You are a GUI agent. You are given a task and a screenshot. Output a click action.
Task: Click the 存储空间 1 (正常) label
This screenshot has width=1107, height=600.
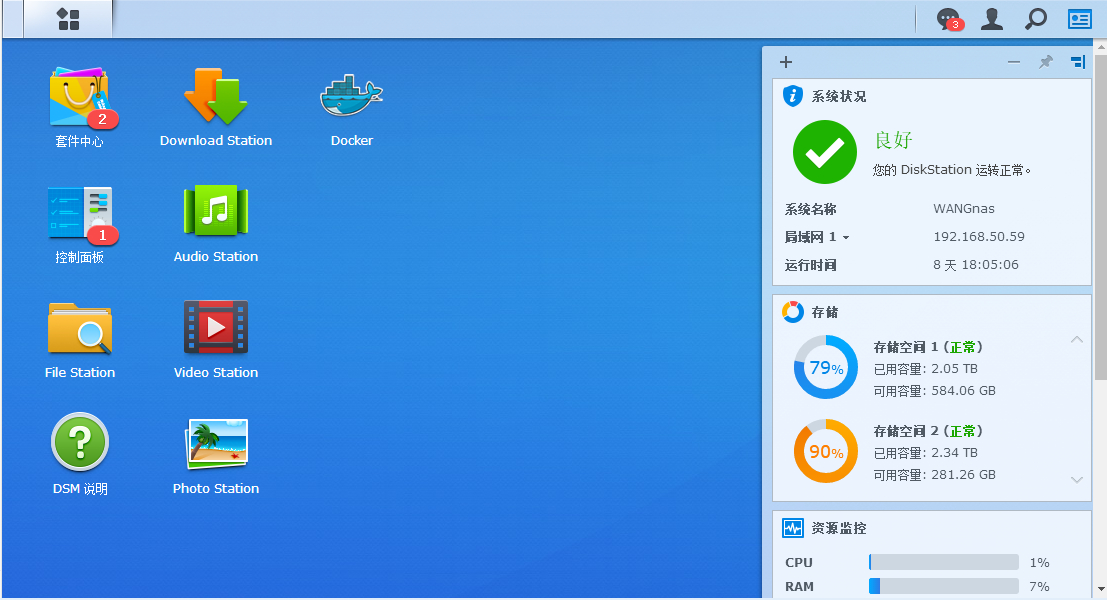tap(928, 347)
